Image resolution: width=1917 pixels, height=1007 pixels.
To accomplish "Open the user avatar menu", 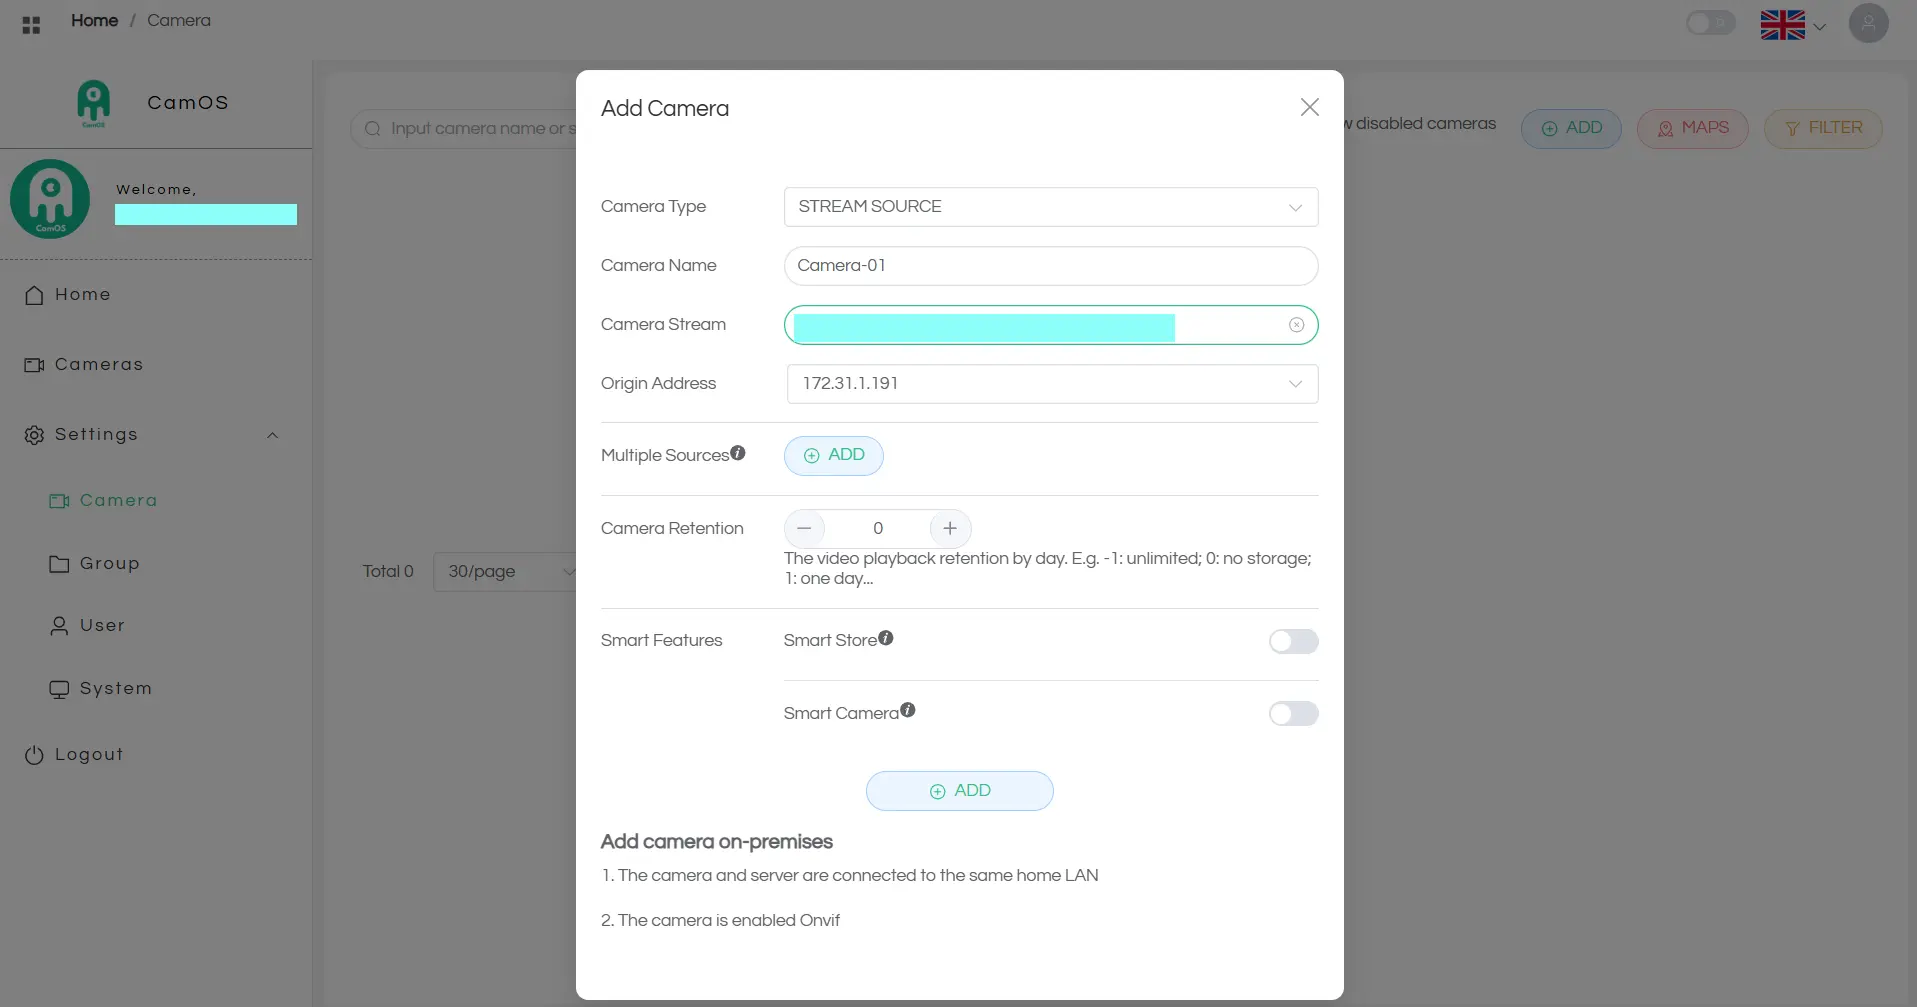I will click(x=1868, y=23).
